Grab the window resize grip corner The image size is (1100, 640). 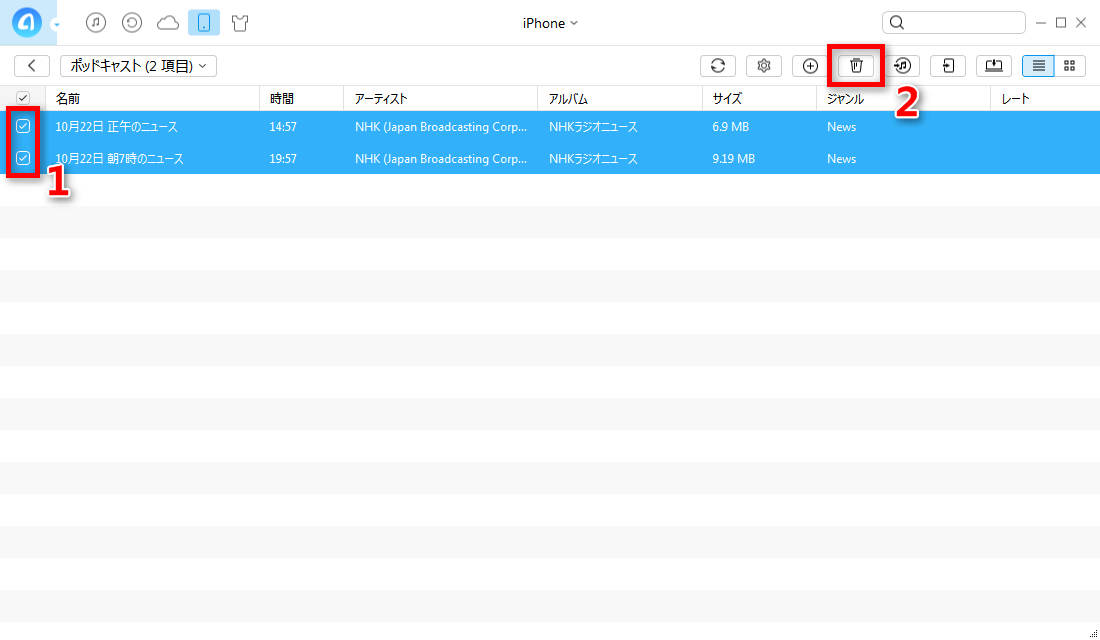(1093, 633)
